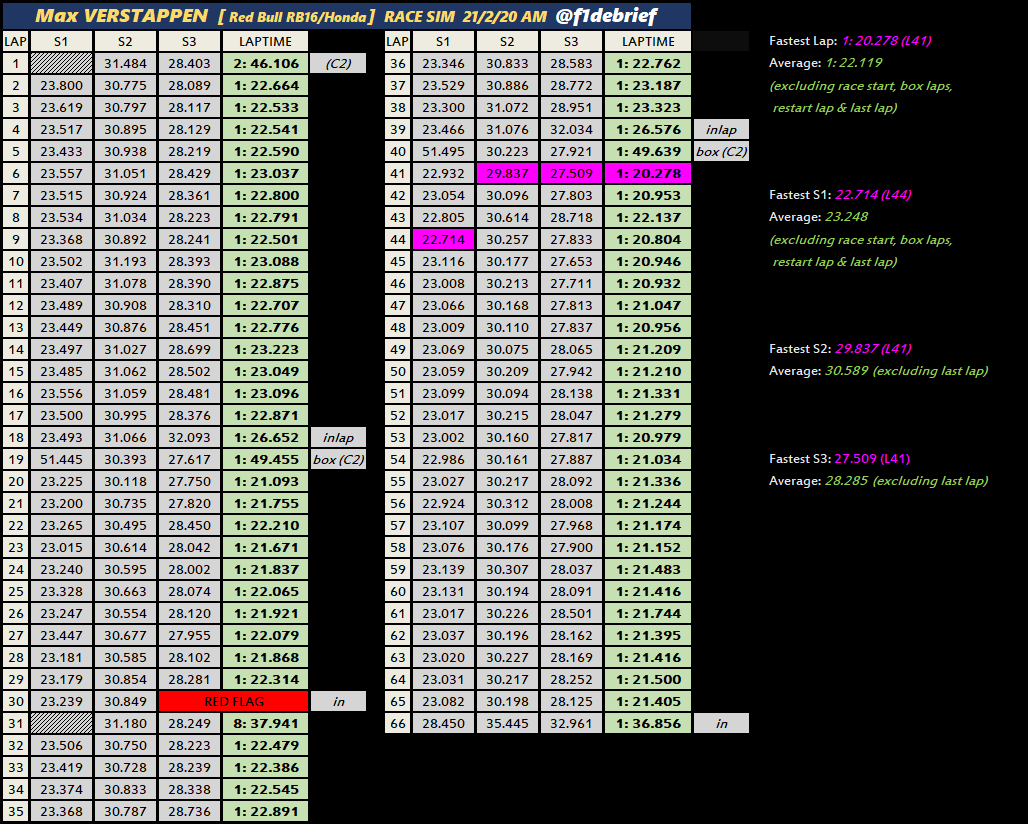The height and width of the screenshot is (824, 1028).
Task: Select S3 Average 28.285 text
Action: (x=906, y=481)
